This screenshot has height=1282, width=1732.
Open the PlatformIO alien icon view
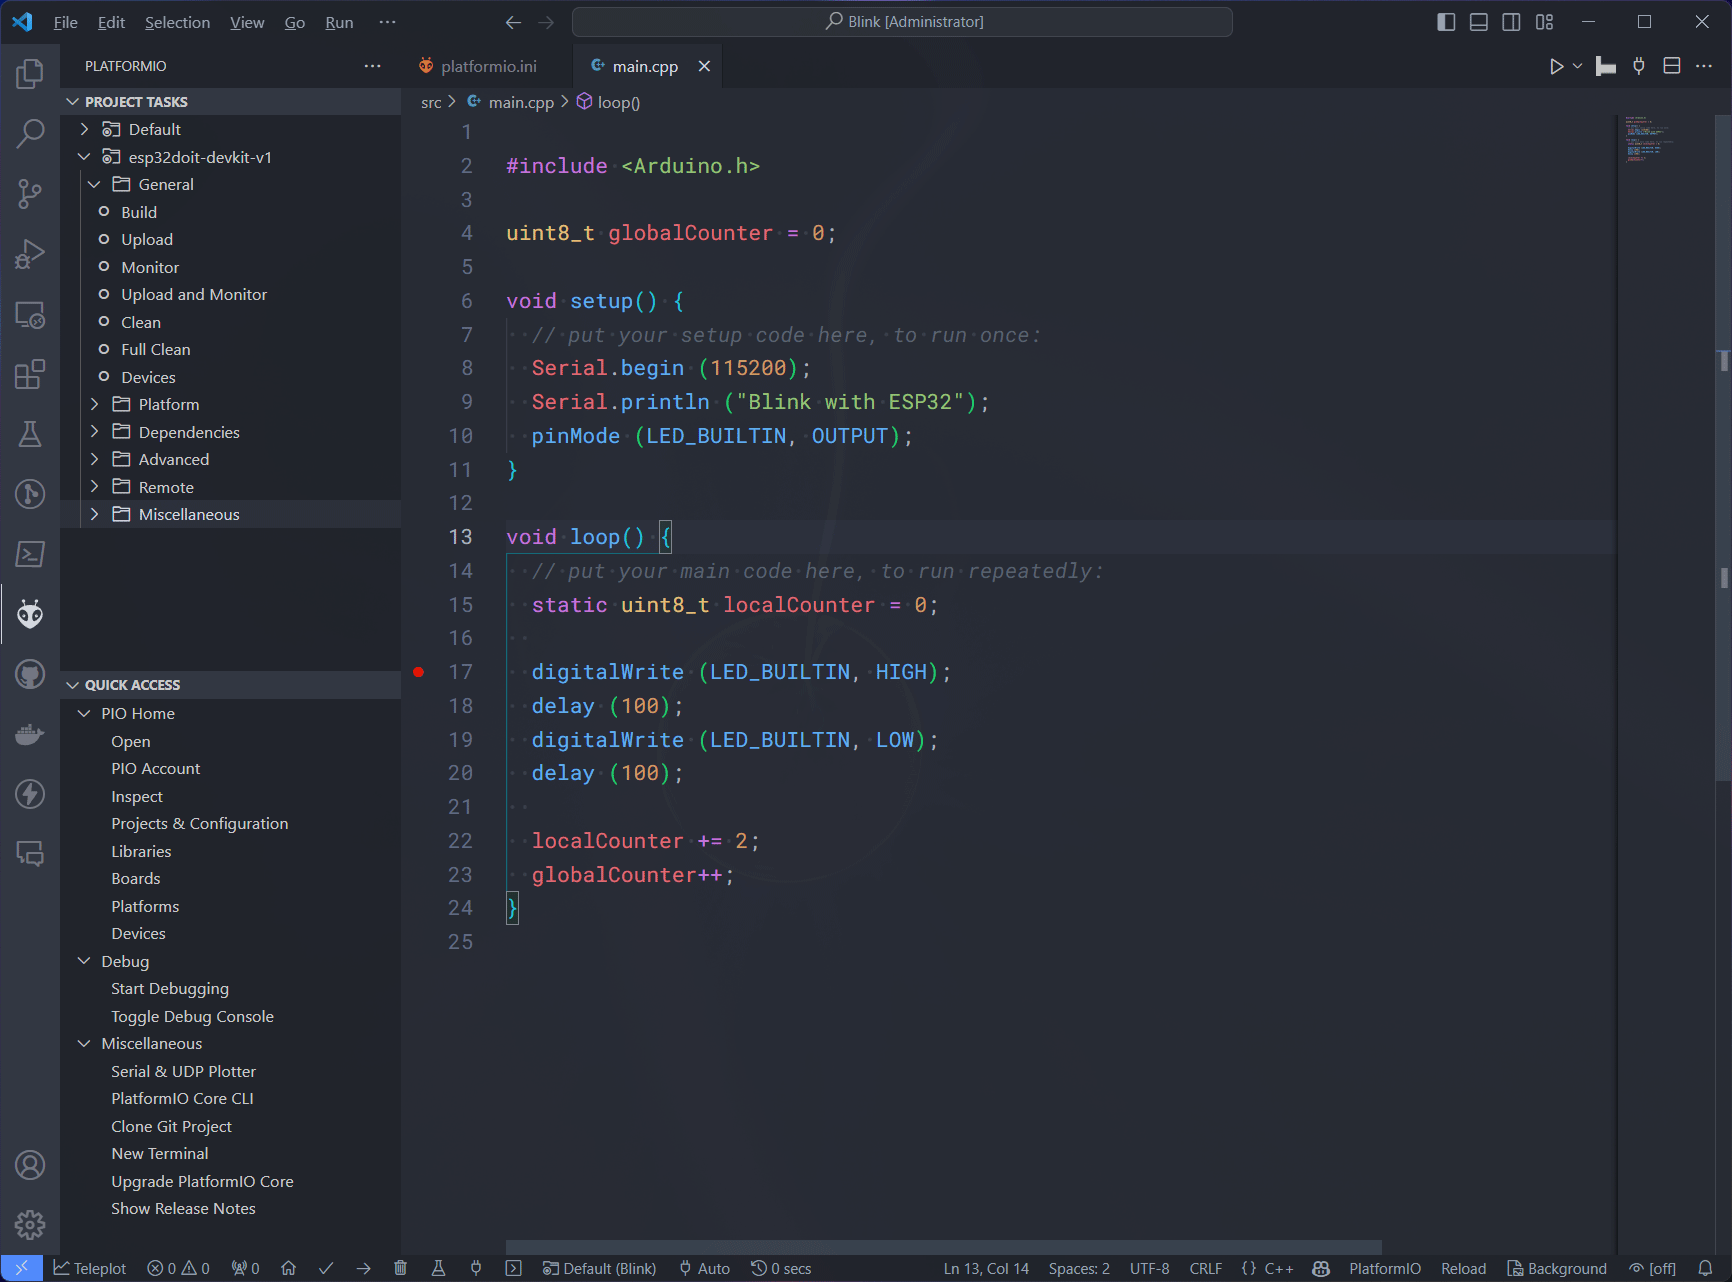(x=30, y=614)
